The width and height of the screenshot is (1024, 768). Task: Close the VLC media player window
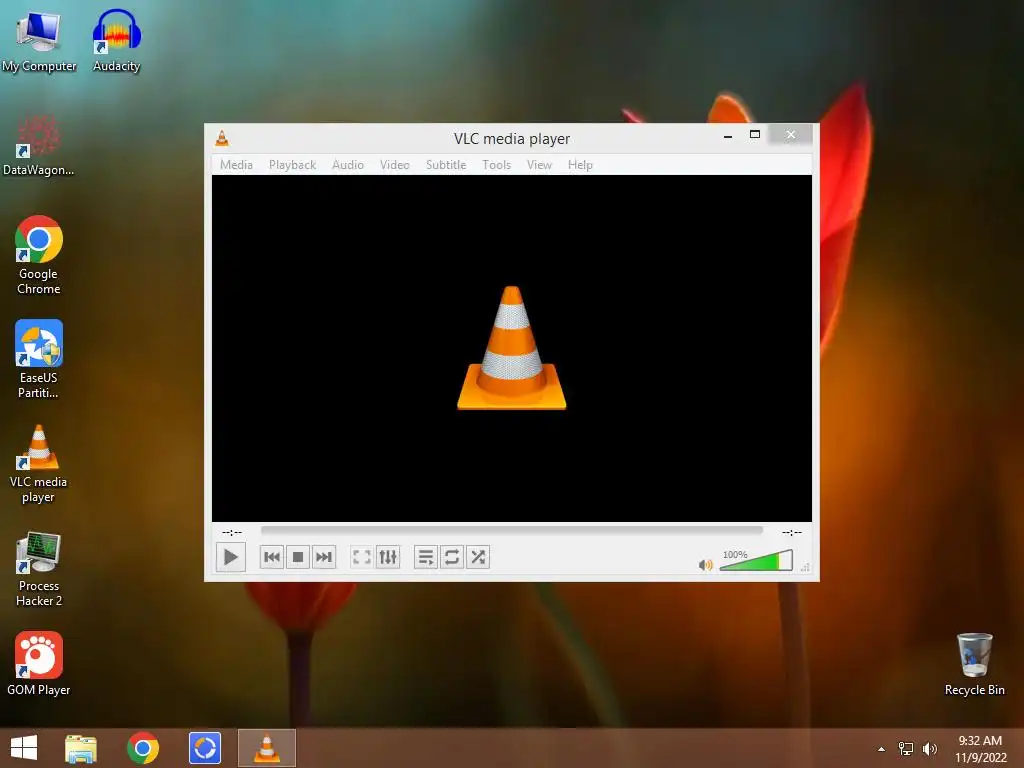(791, 135)
